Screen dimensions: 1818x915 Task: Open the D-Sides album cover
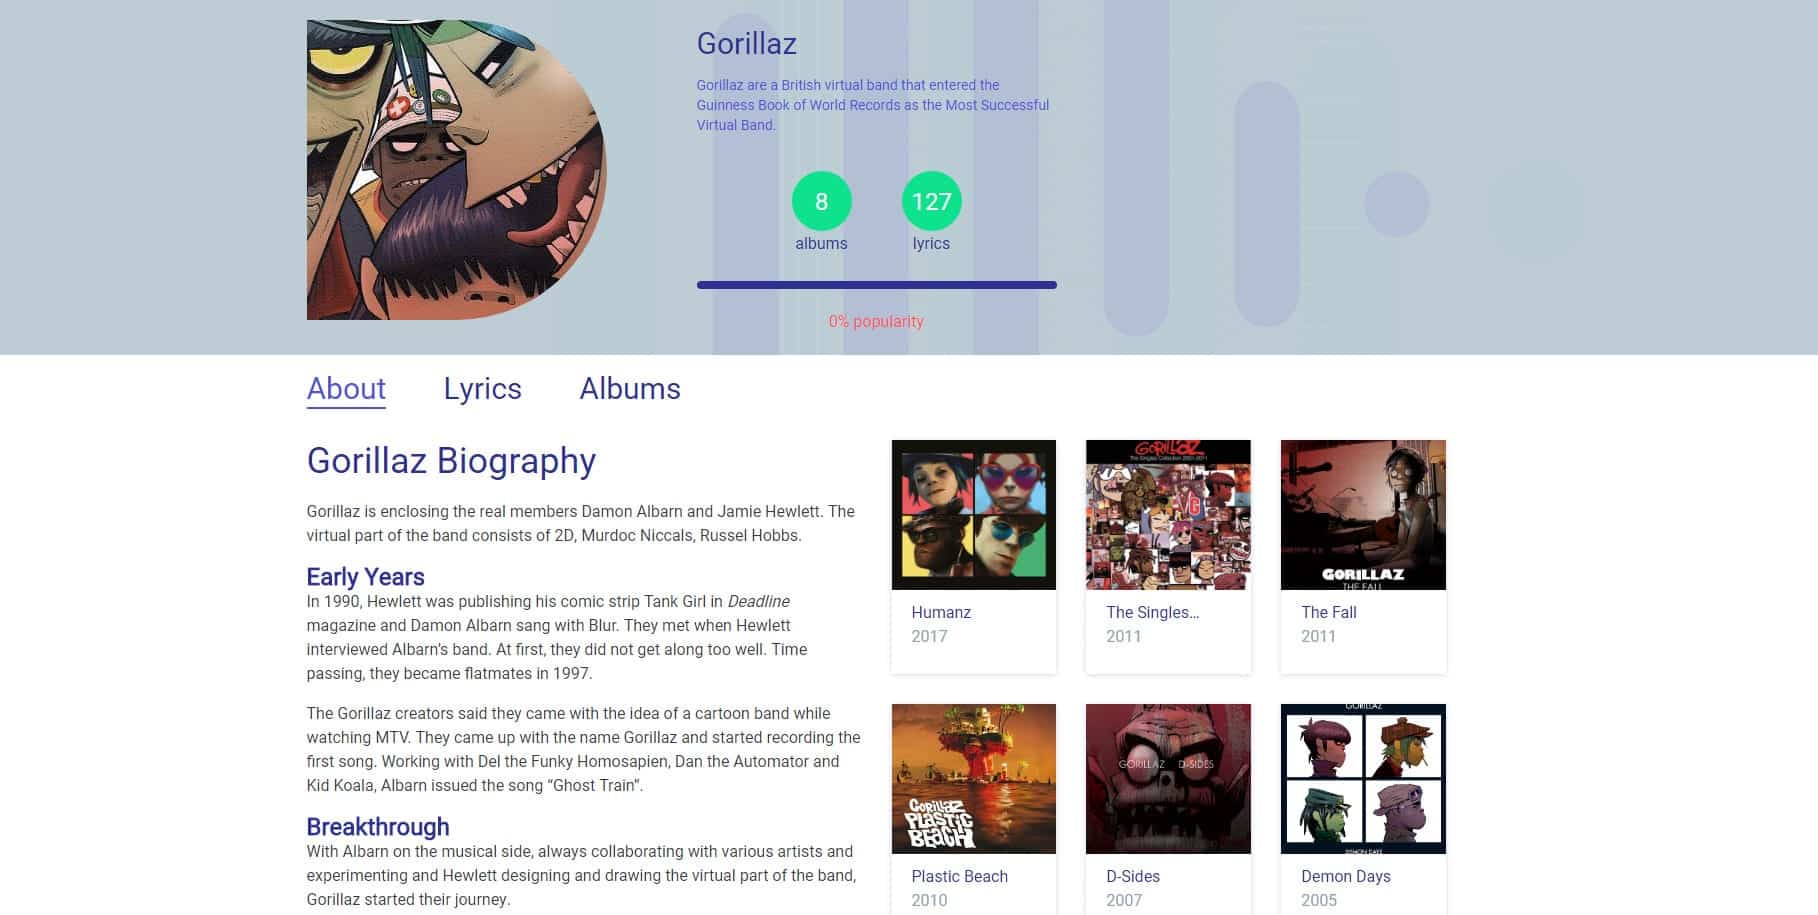click(1168, 779)
